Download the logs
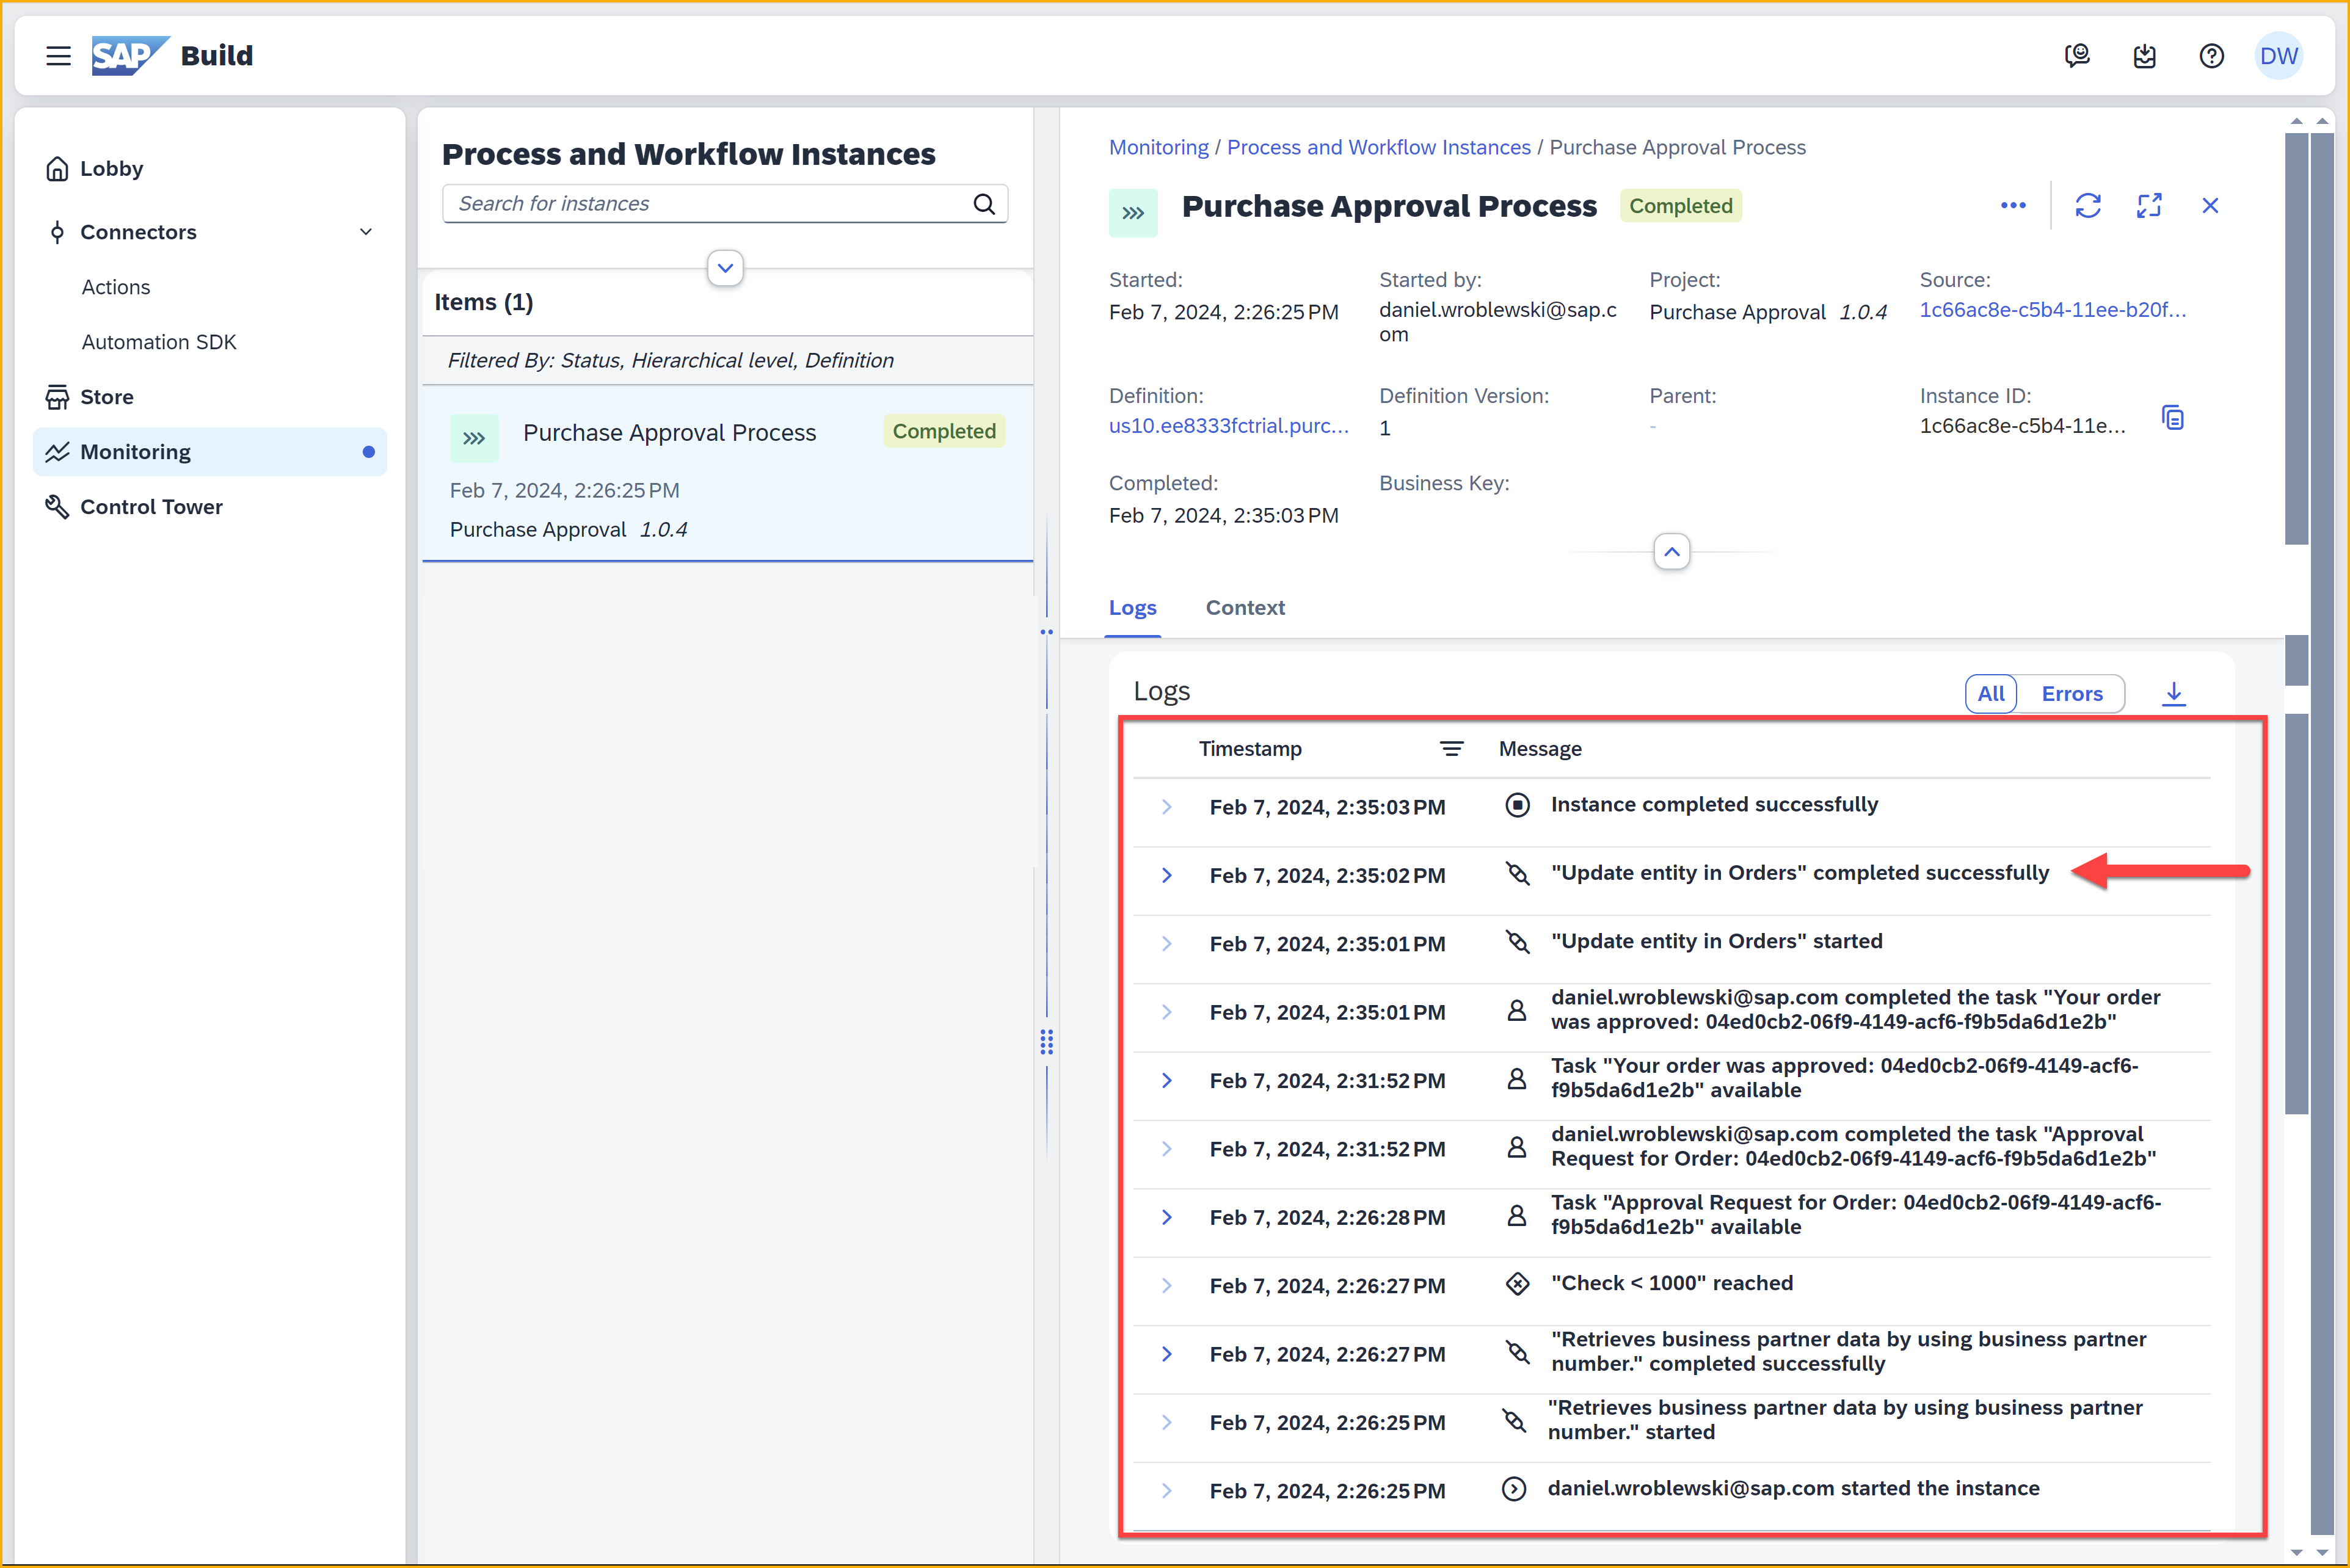This screenshot has width=2350, height=1568. (2173, 694)
